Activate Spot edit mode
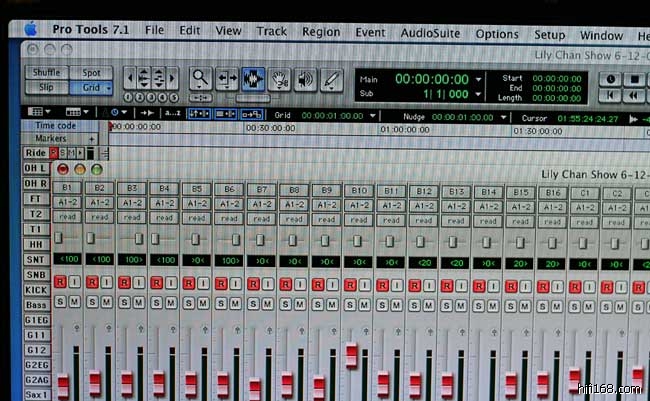This screenshot has width=650, height=401. point(92,72)
